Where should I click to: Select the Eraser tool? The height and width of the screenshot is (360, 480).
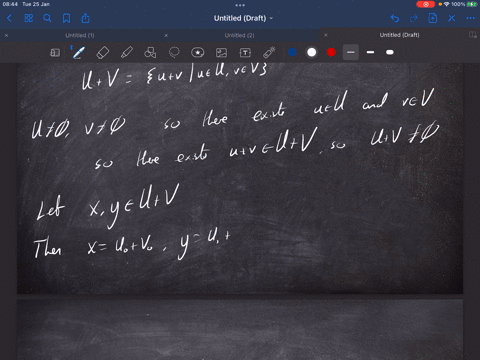(x=103, y=53)
